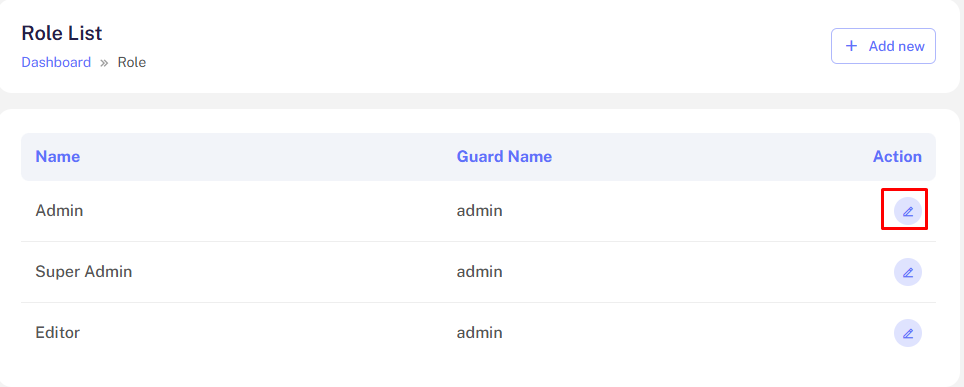The height and width of the screenshot is (387, 964).
Task: Click the Role List page heading
Action: [x=61, y=33]
